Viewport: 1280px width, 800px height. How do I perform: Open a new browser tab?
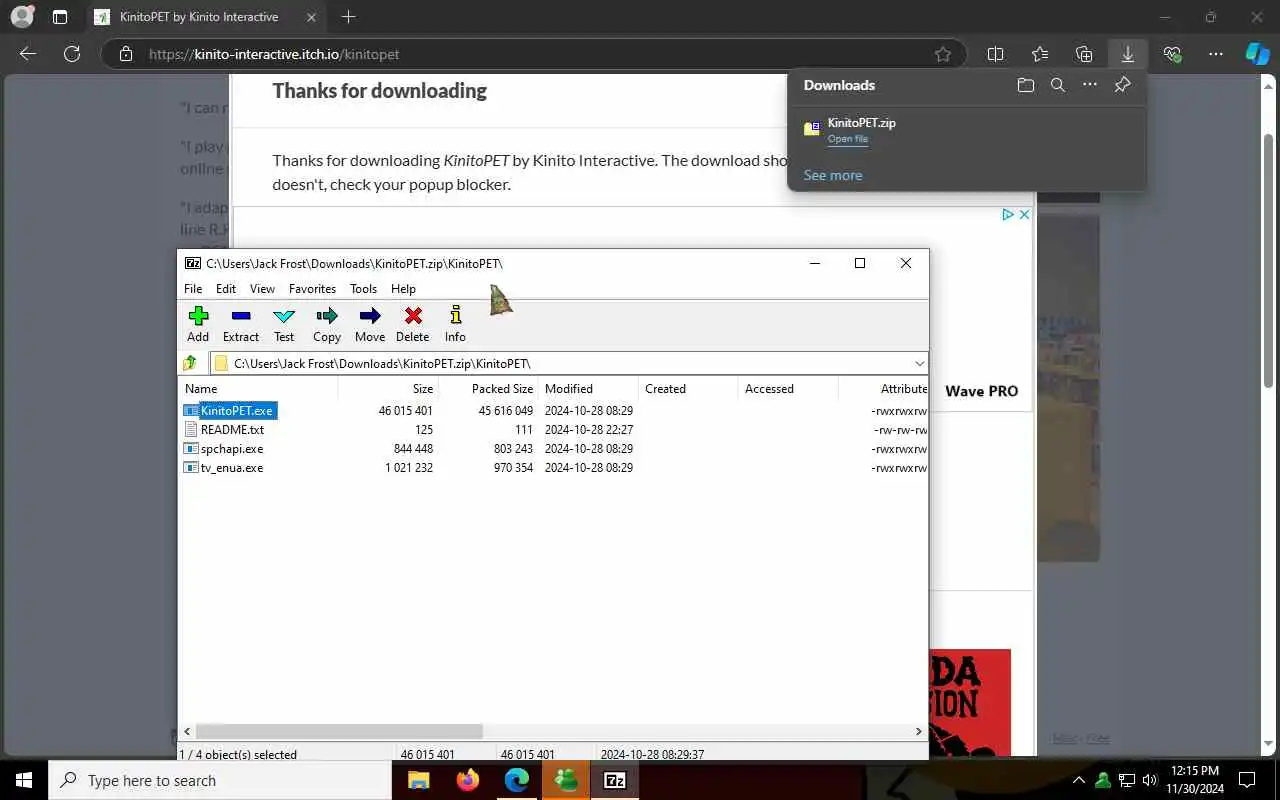[348, 17]
